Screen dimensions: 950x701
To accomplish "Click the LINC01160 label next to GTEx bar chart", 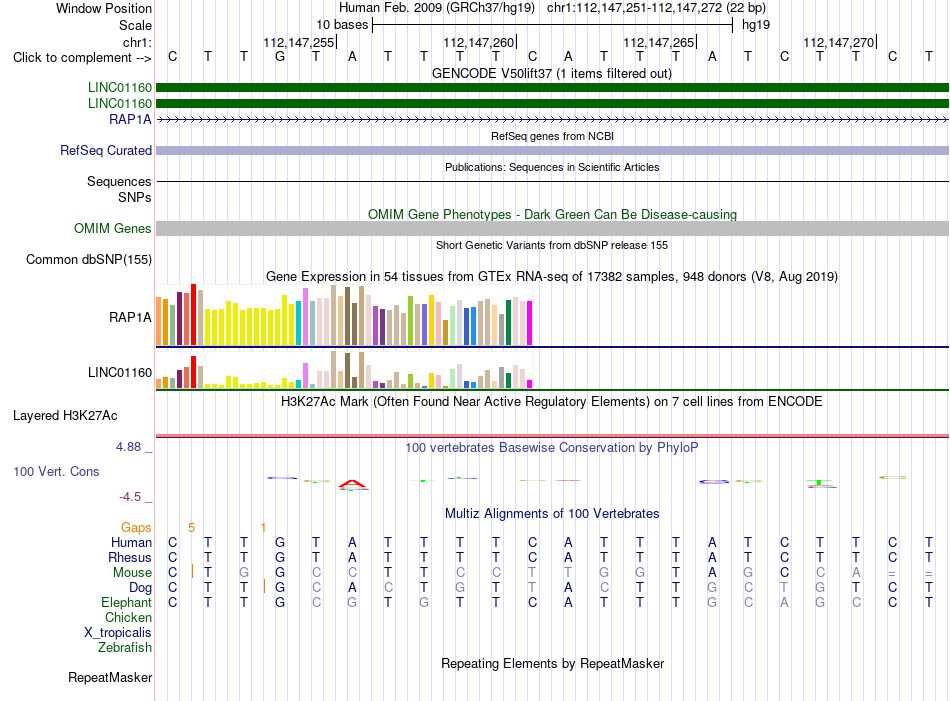I will pos(119,373).
